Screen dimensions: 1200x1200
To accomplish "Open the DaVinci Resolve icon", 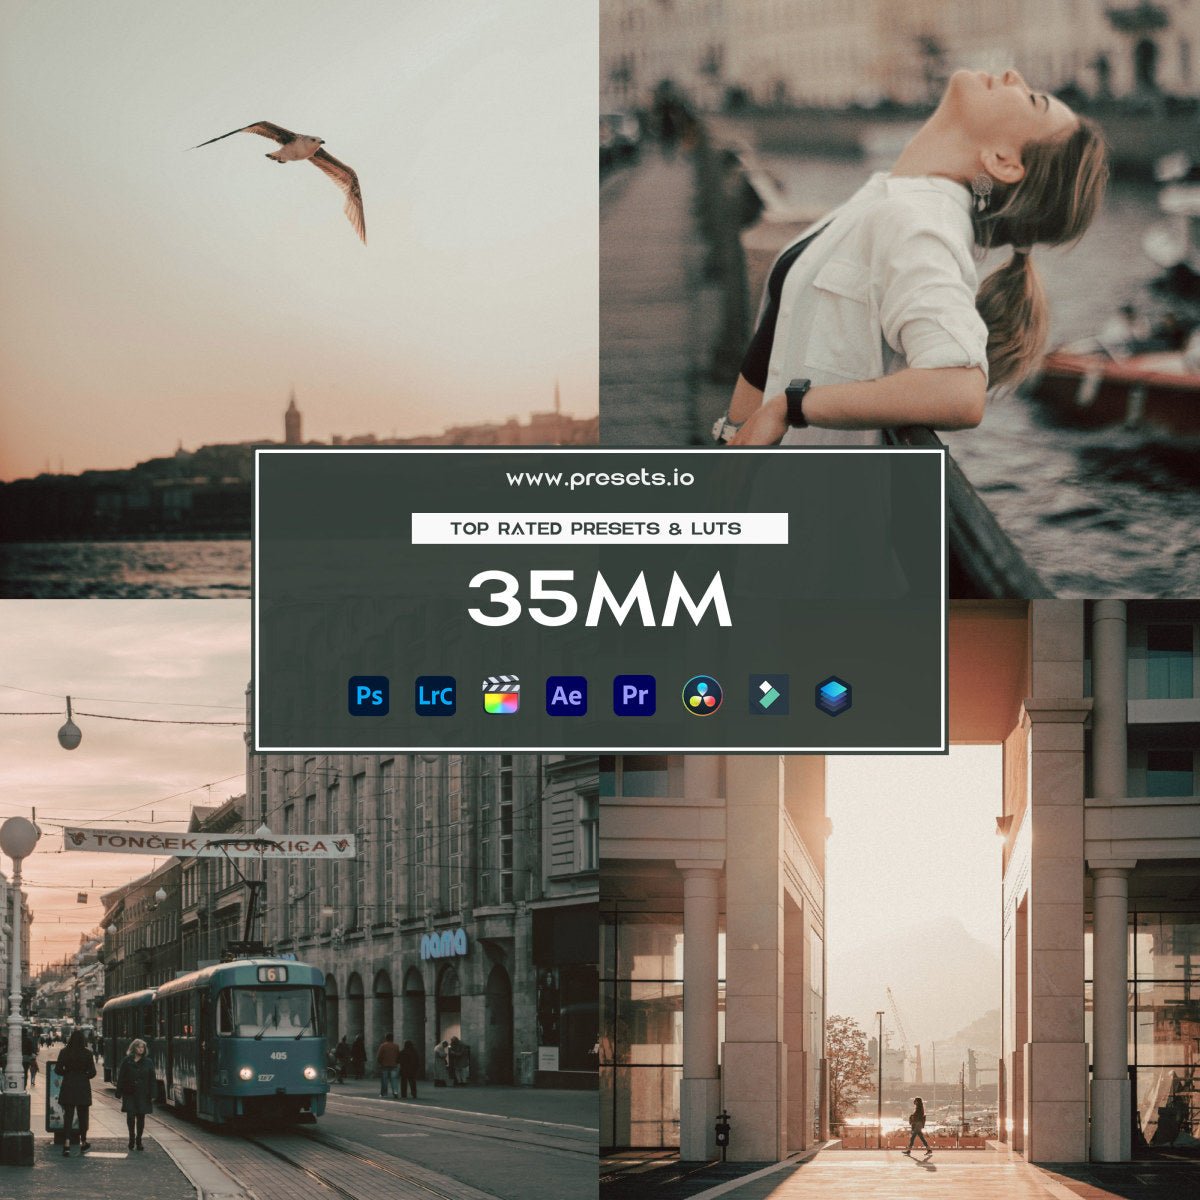I will 704,696.
